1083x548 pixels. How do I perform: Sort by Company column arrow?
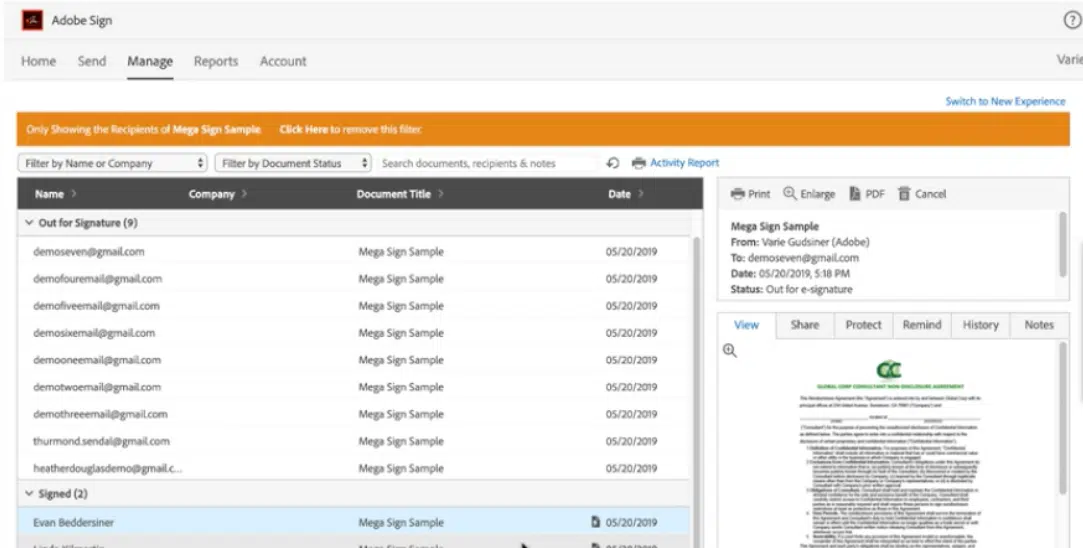pos(244,194)
